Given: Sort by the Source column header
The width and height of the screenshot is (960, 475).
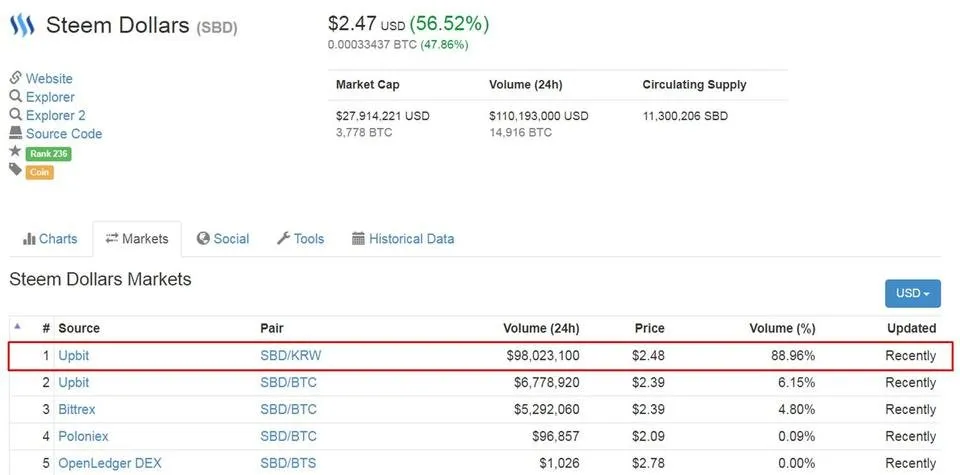Looking at the screenshot, I should point(79,328).
